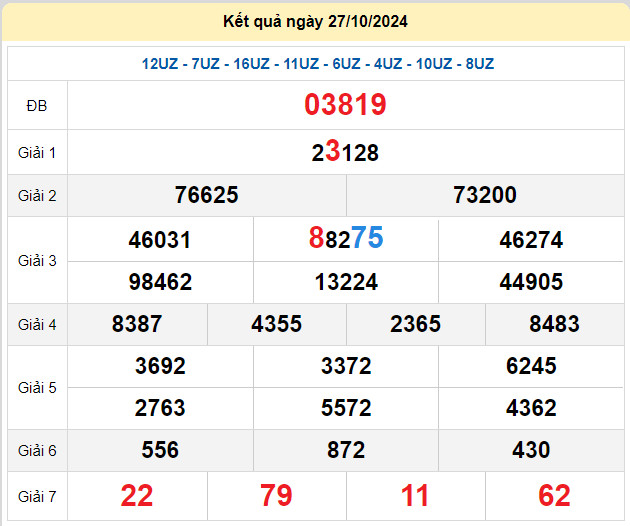630x526 pixels.
Task: Click Giải 6 number 556
Action: point(160,450)
